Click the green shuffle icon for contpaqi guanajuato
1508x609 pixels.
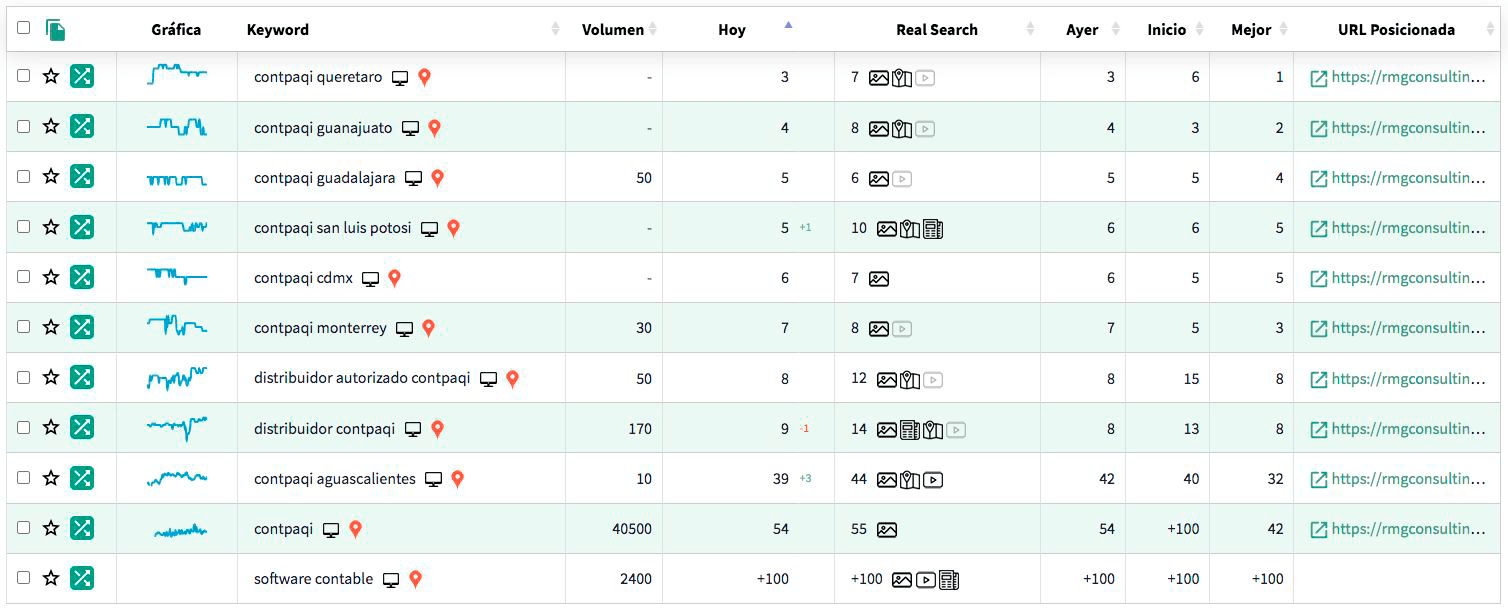pyautogui.click(x=82, y=127)
